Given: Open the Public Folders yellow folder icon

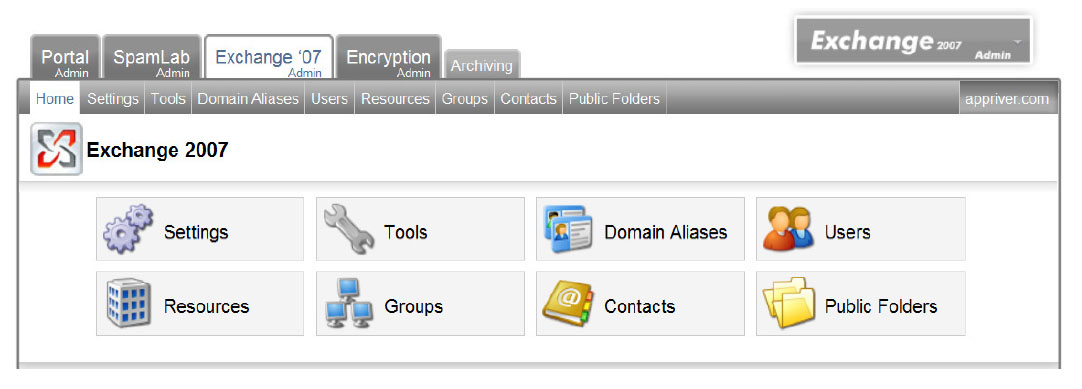Looking at the screenshot, I should (789, 303).
